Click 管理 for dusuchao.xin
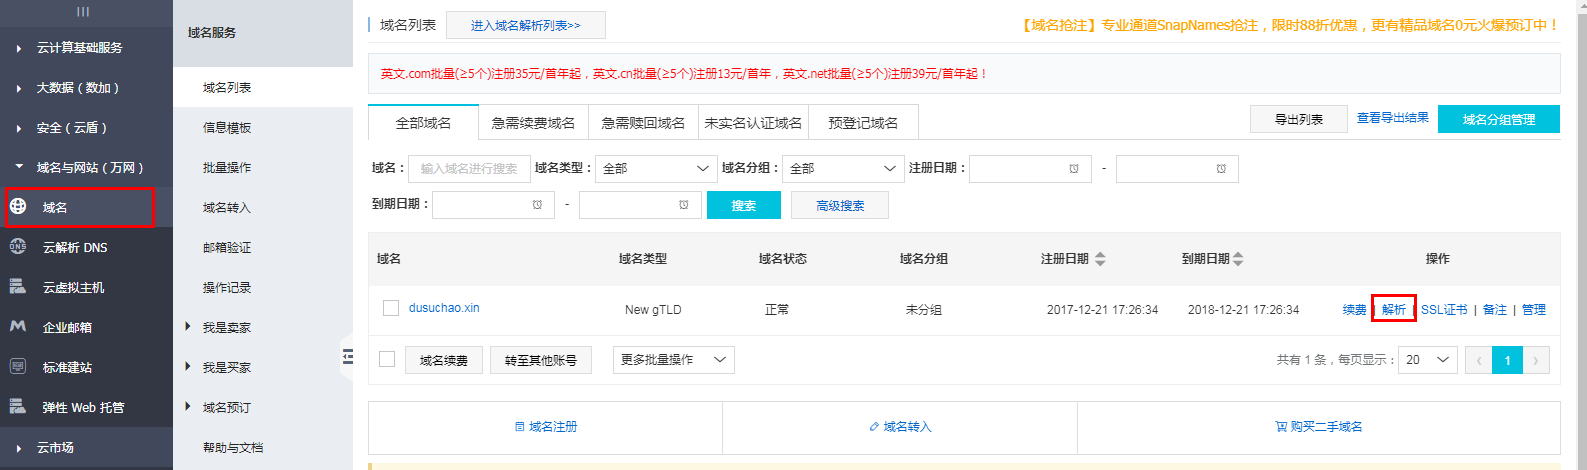Screen dimensions: 1587x470 coord(1534,310)
